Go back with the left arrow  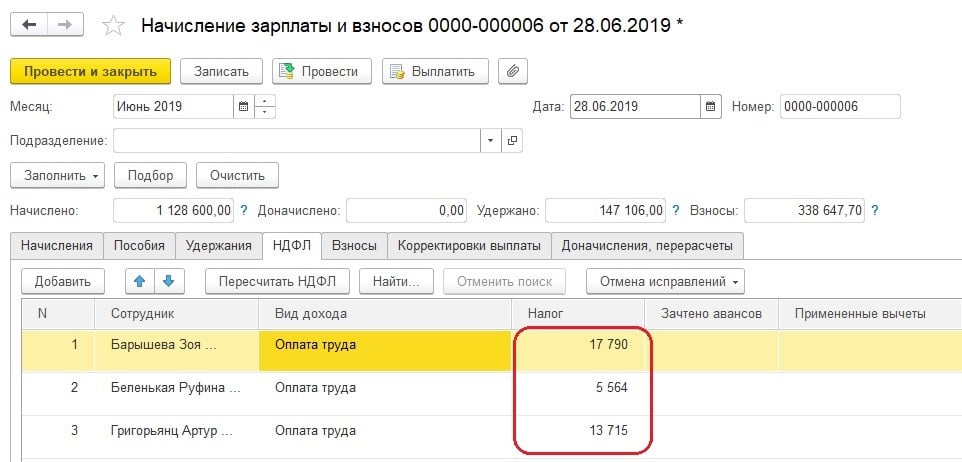(x=29, y=25)
